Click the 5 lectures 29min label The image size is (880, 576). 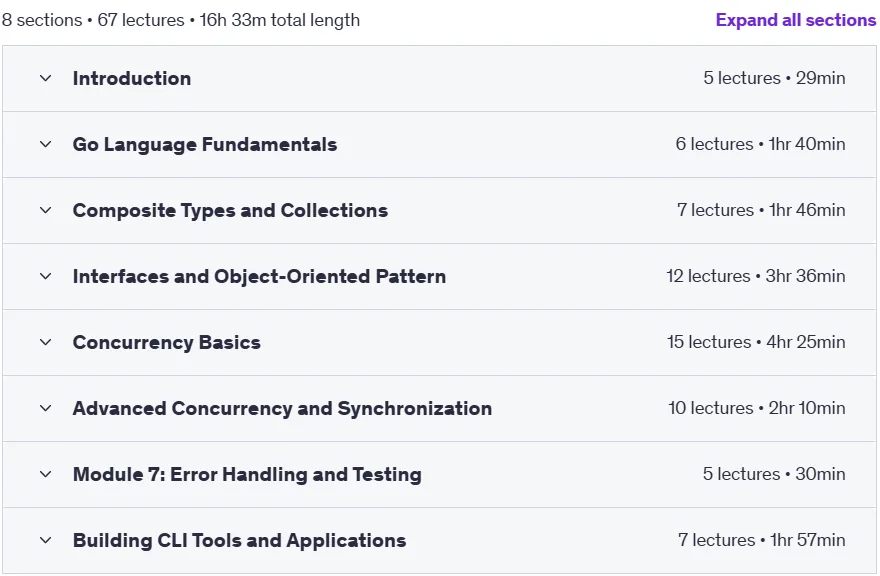774,78
